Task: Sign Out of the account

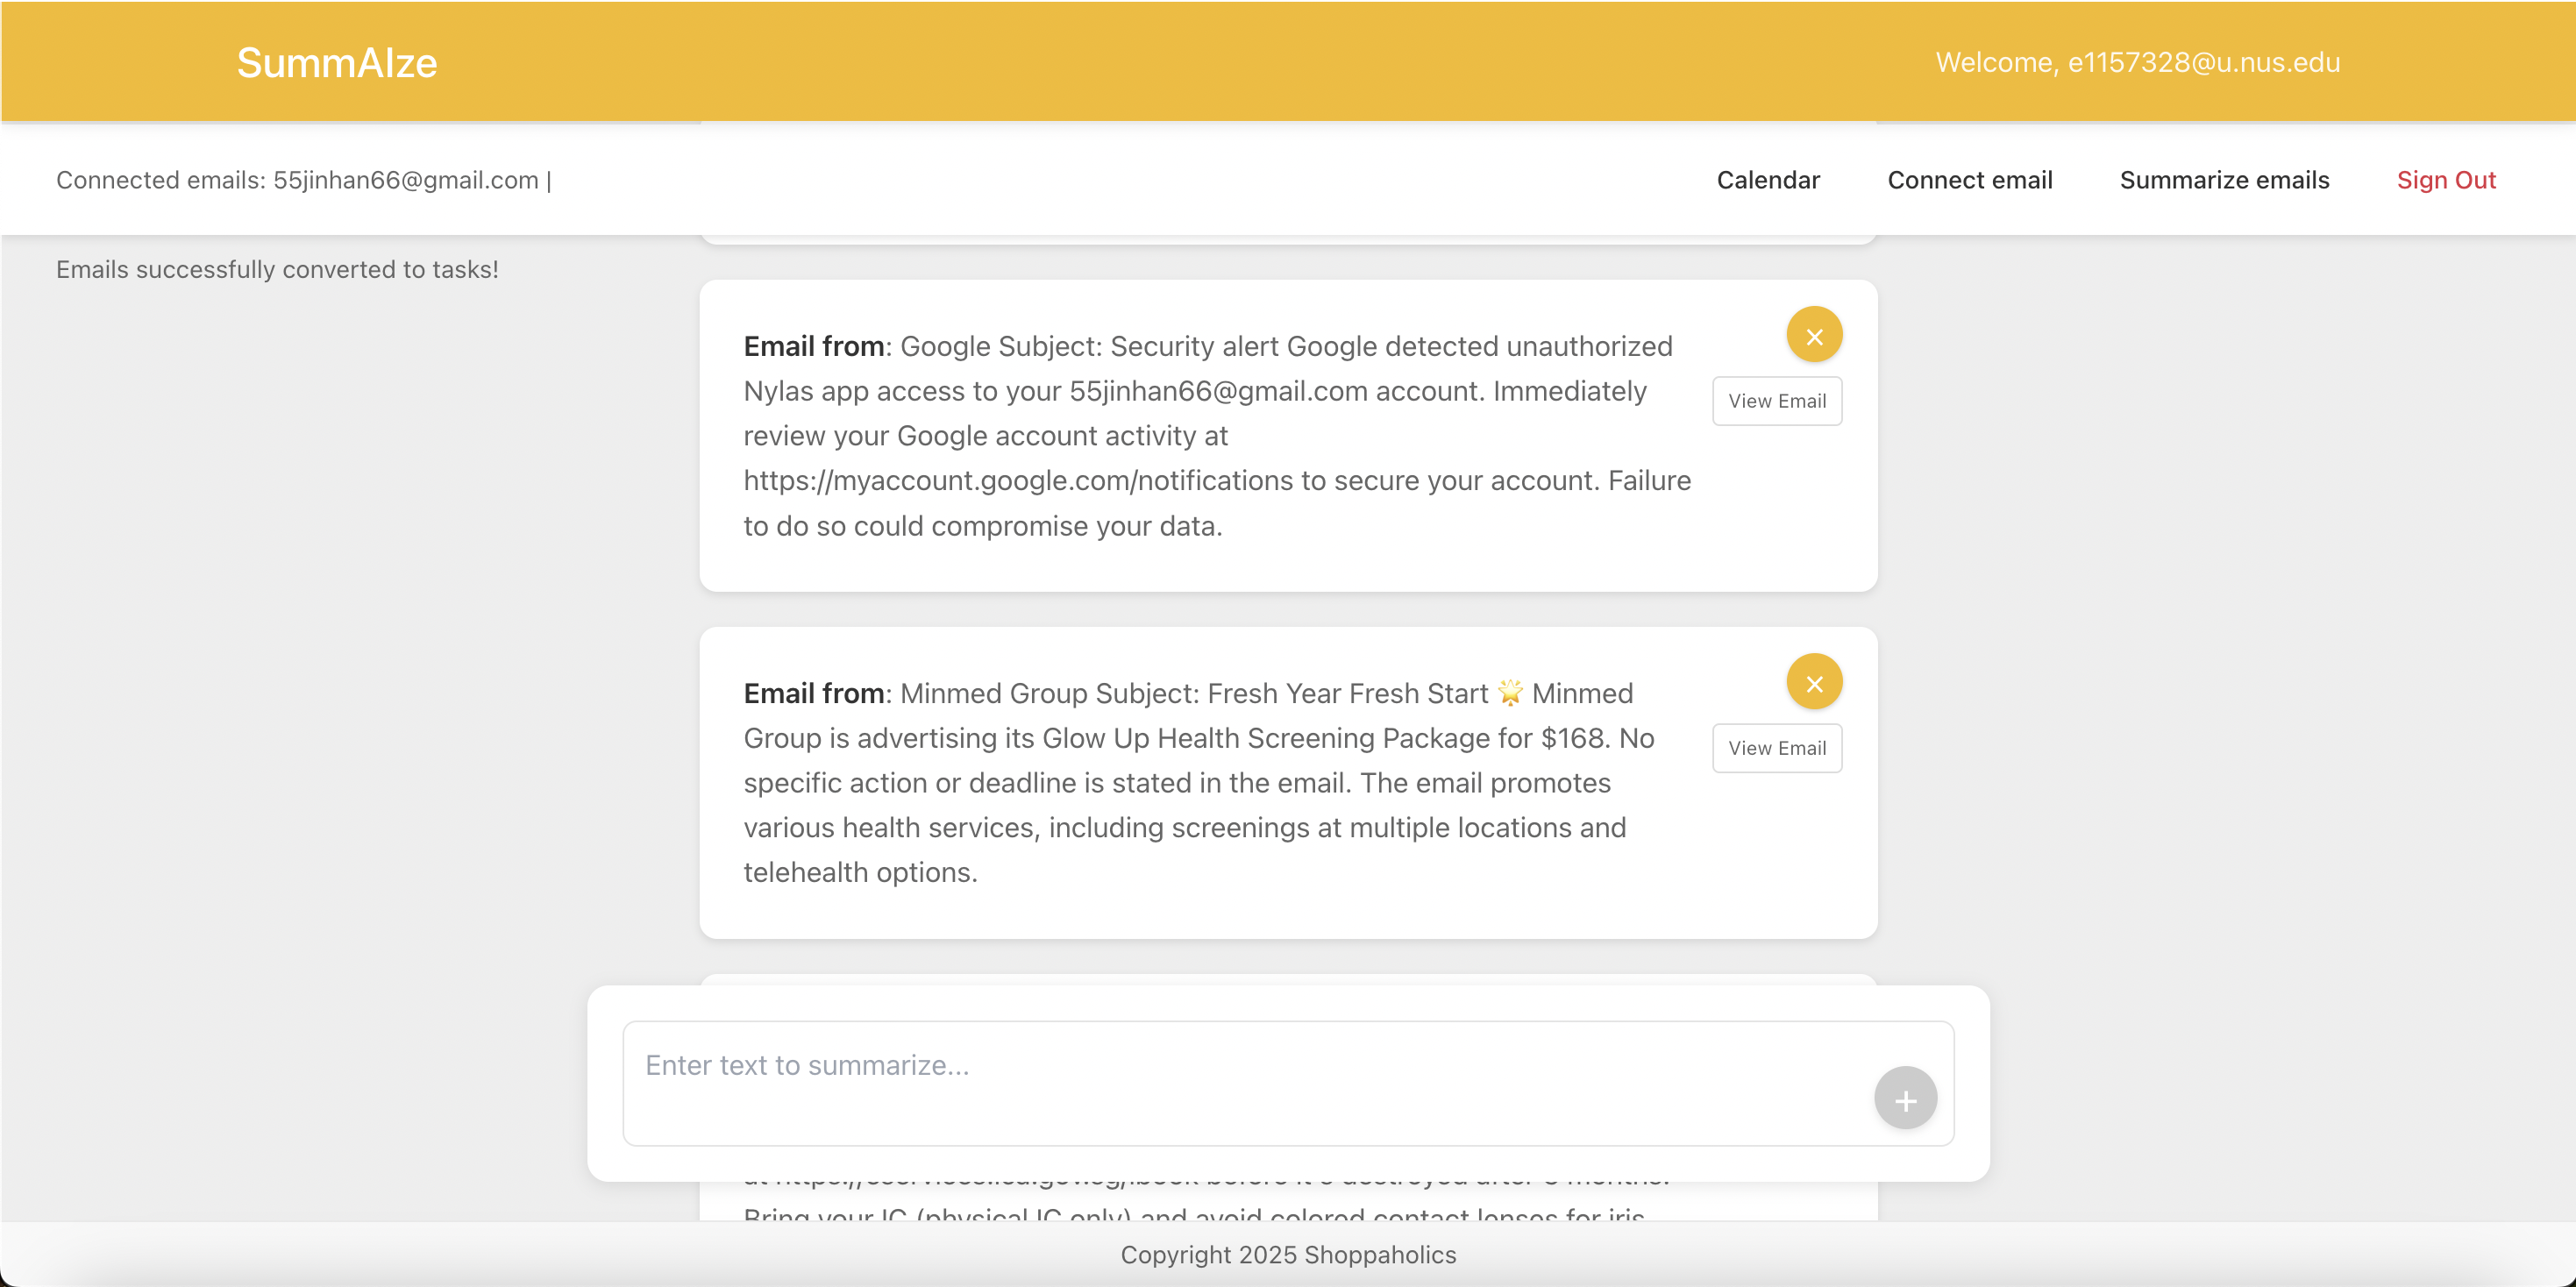Action: (2445, 180)
